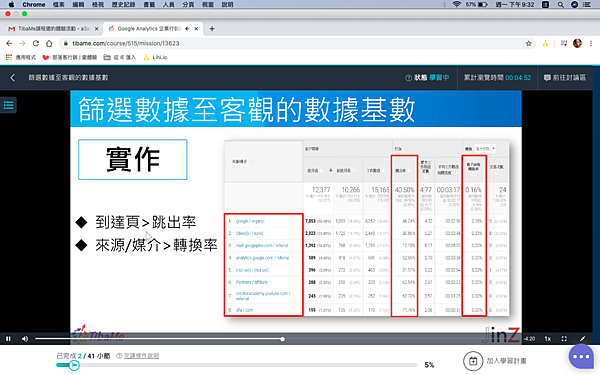The height and width of the screenshot is (375, 600).
Task: Open the pencil note tool in player
Action: point(582,339)
